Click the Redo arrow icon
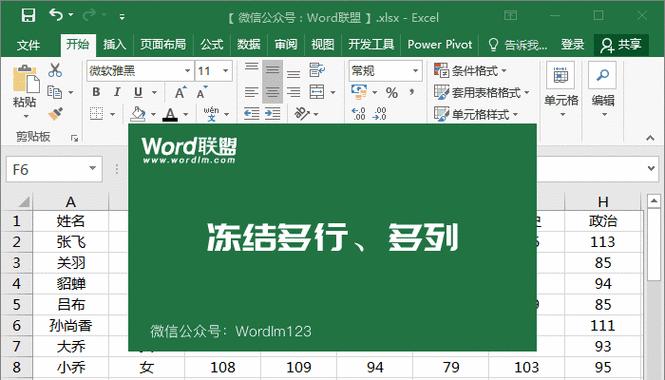 pos(89,16)
